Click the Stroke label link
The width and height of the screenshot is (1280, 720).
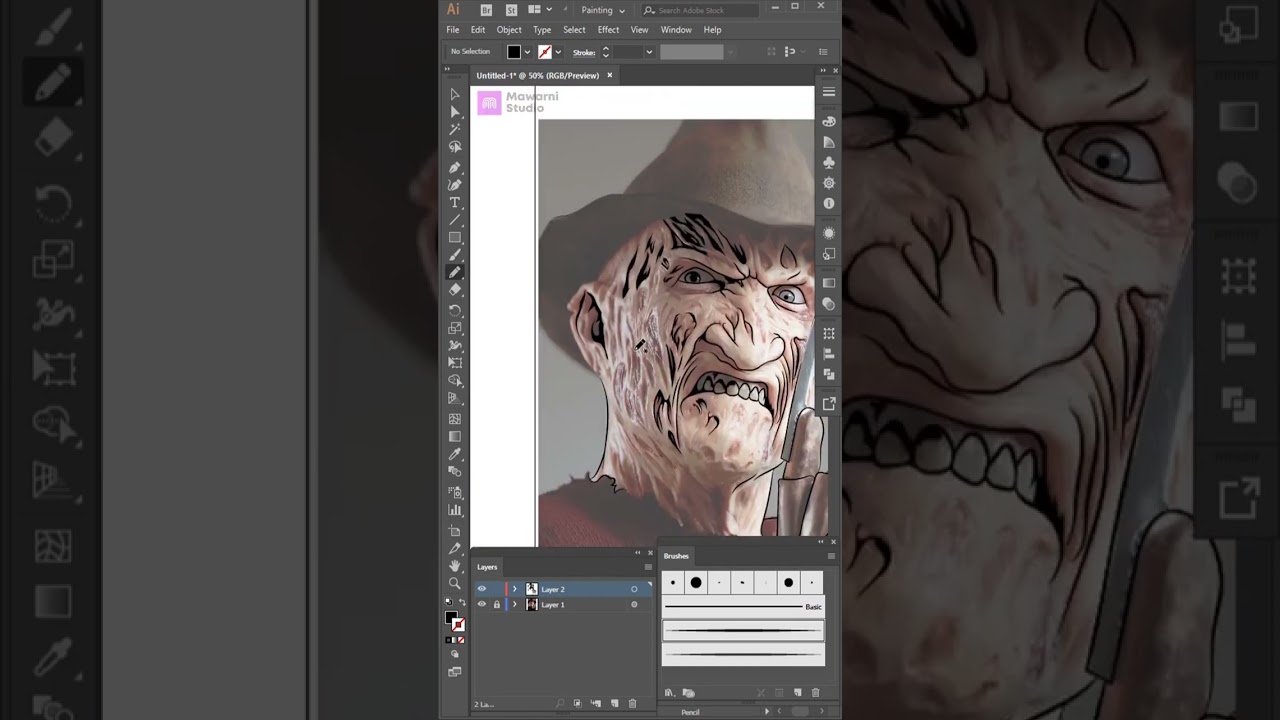coord(584,52)
